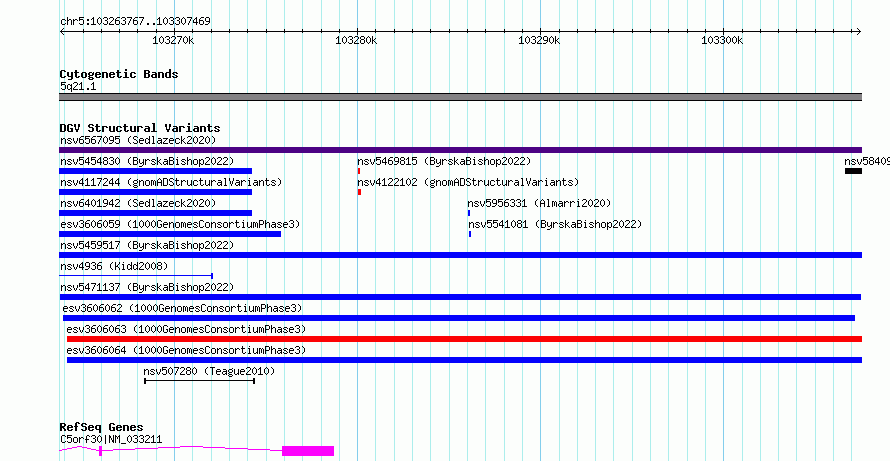Screen dimensions: 890x461
Task: Select nsv5459517 (ByrskaBishop2022) label
Action: click(147, 245)
